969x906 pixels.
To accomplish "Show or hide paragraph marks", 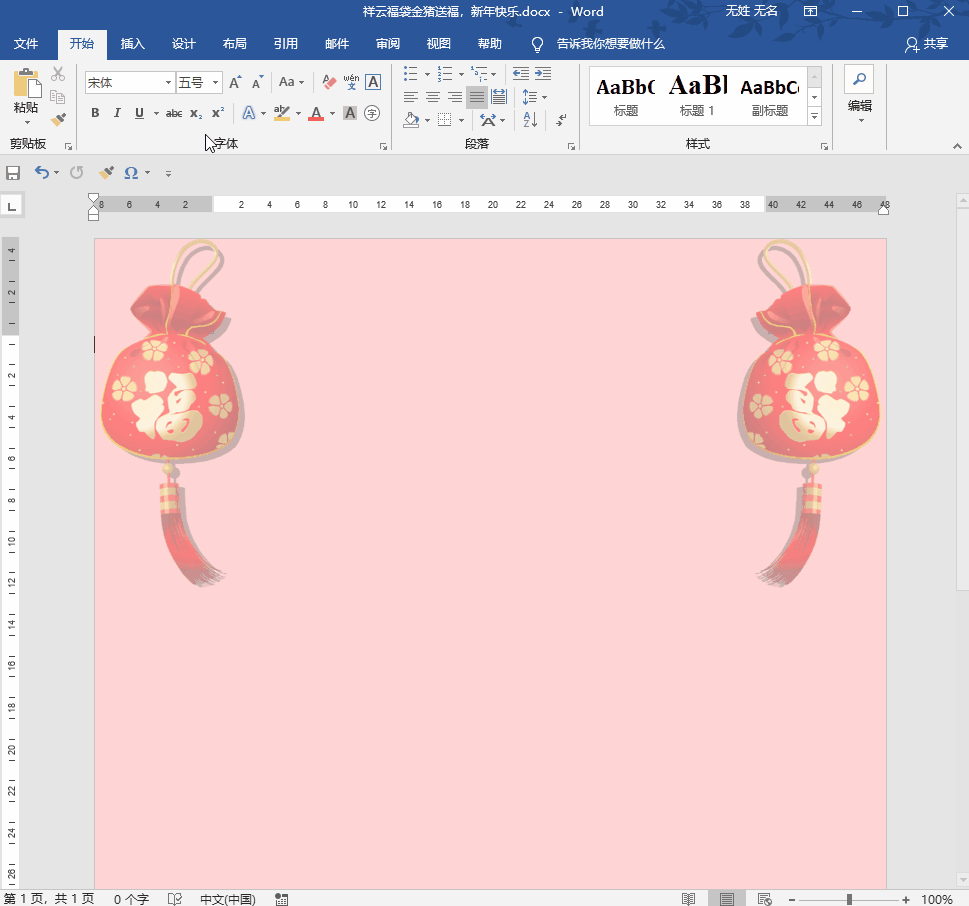I will click(561, 120).
